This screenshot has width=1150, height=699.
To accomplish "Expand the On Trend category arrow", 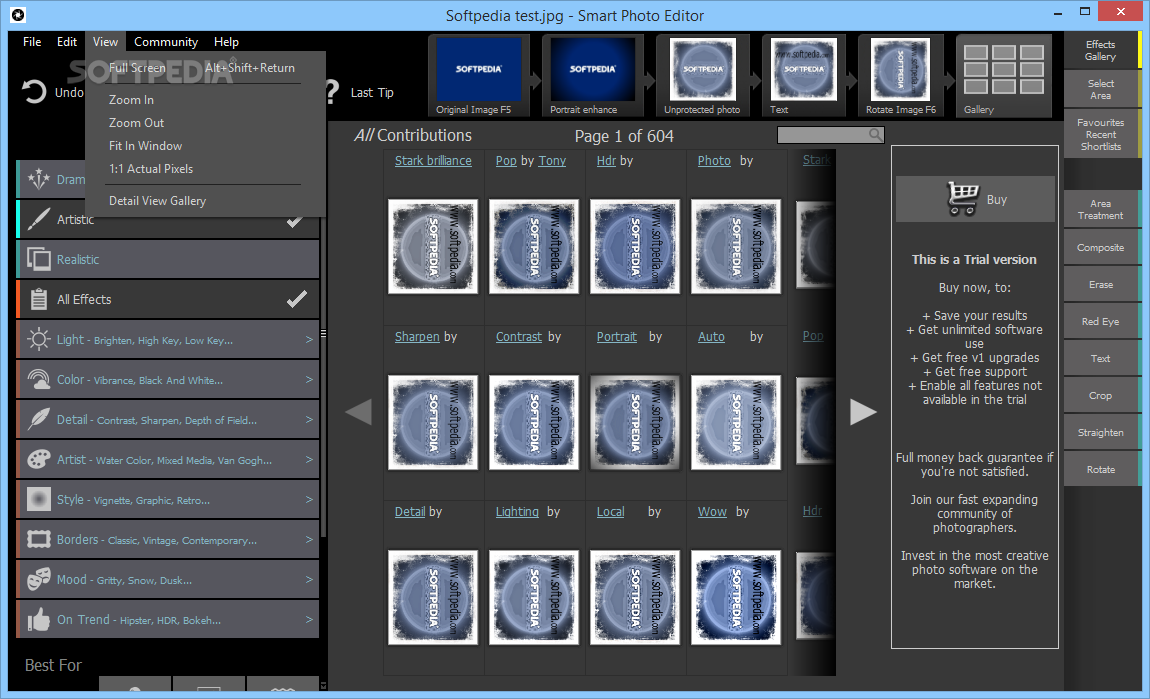I will coord(309,620).
